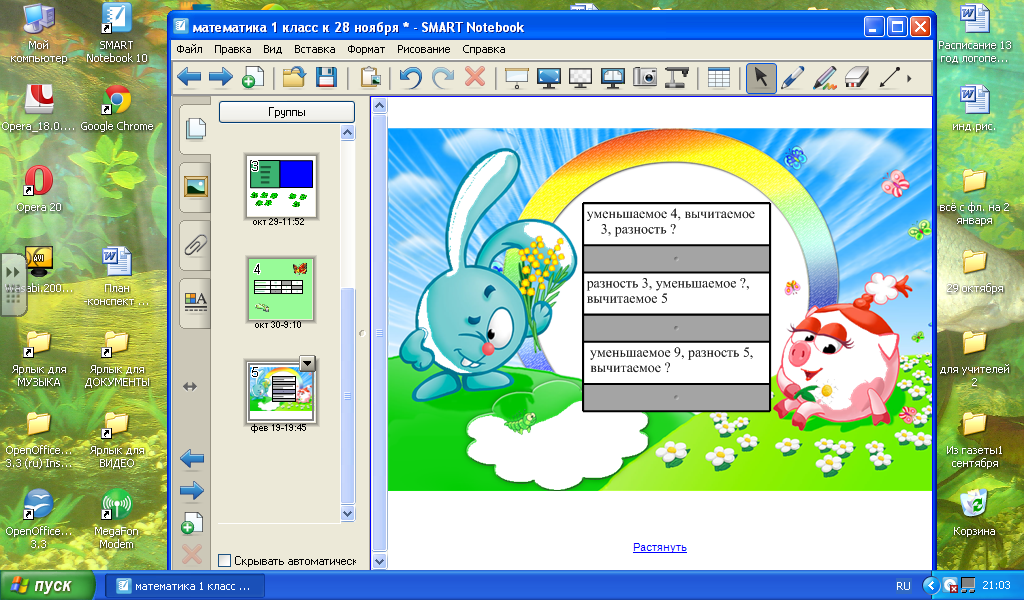Expand hidden system tray icons
Viewport: 1024px width, 600px height.
[931, 586]
